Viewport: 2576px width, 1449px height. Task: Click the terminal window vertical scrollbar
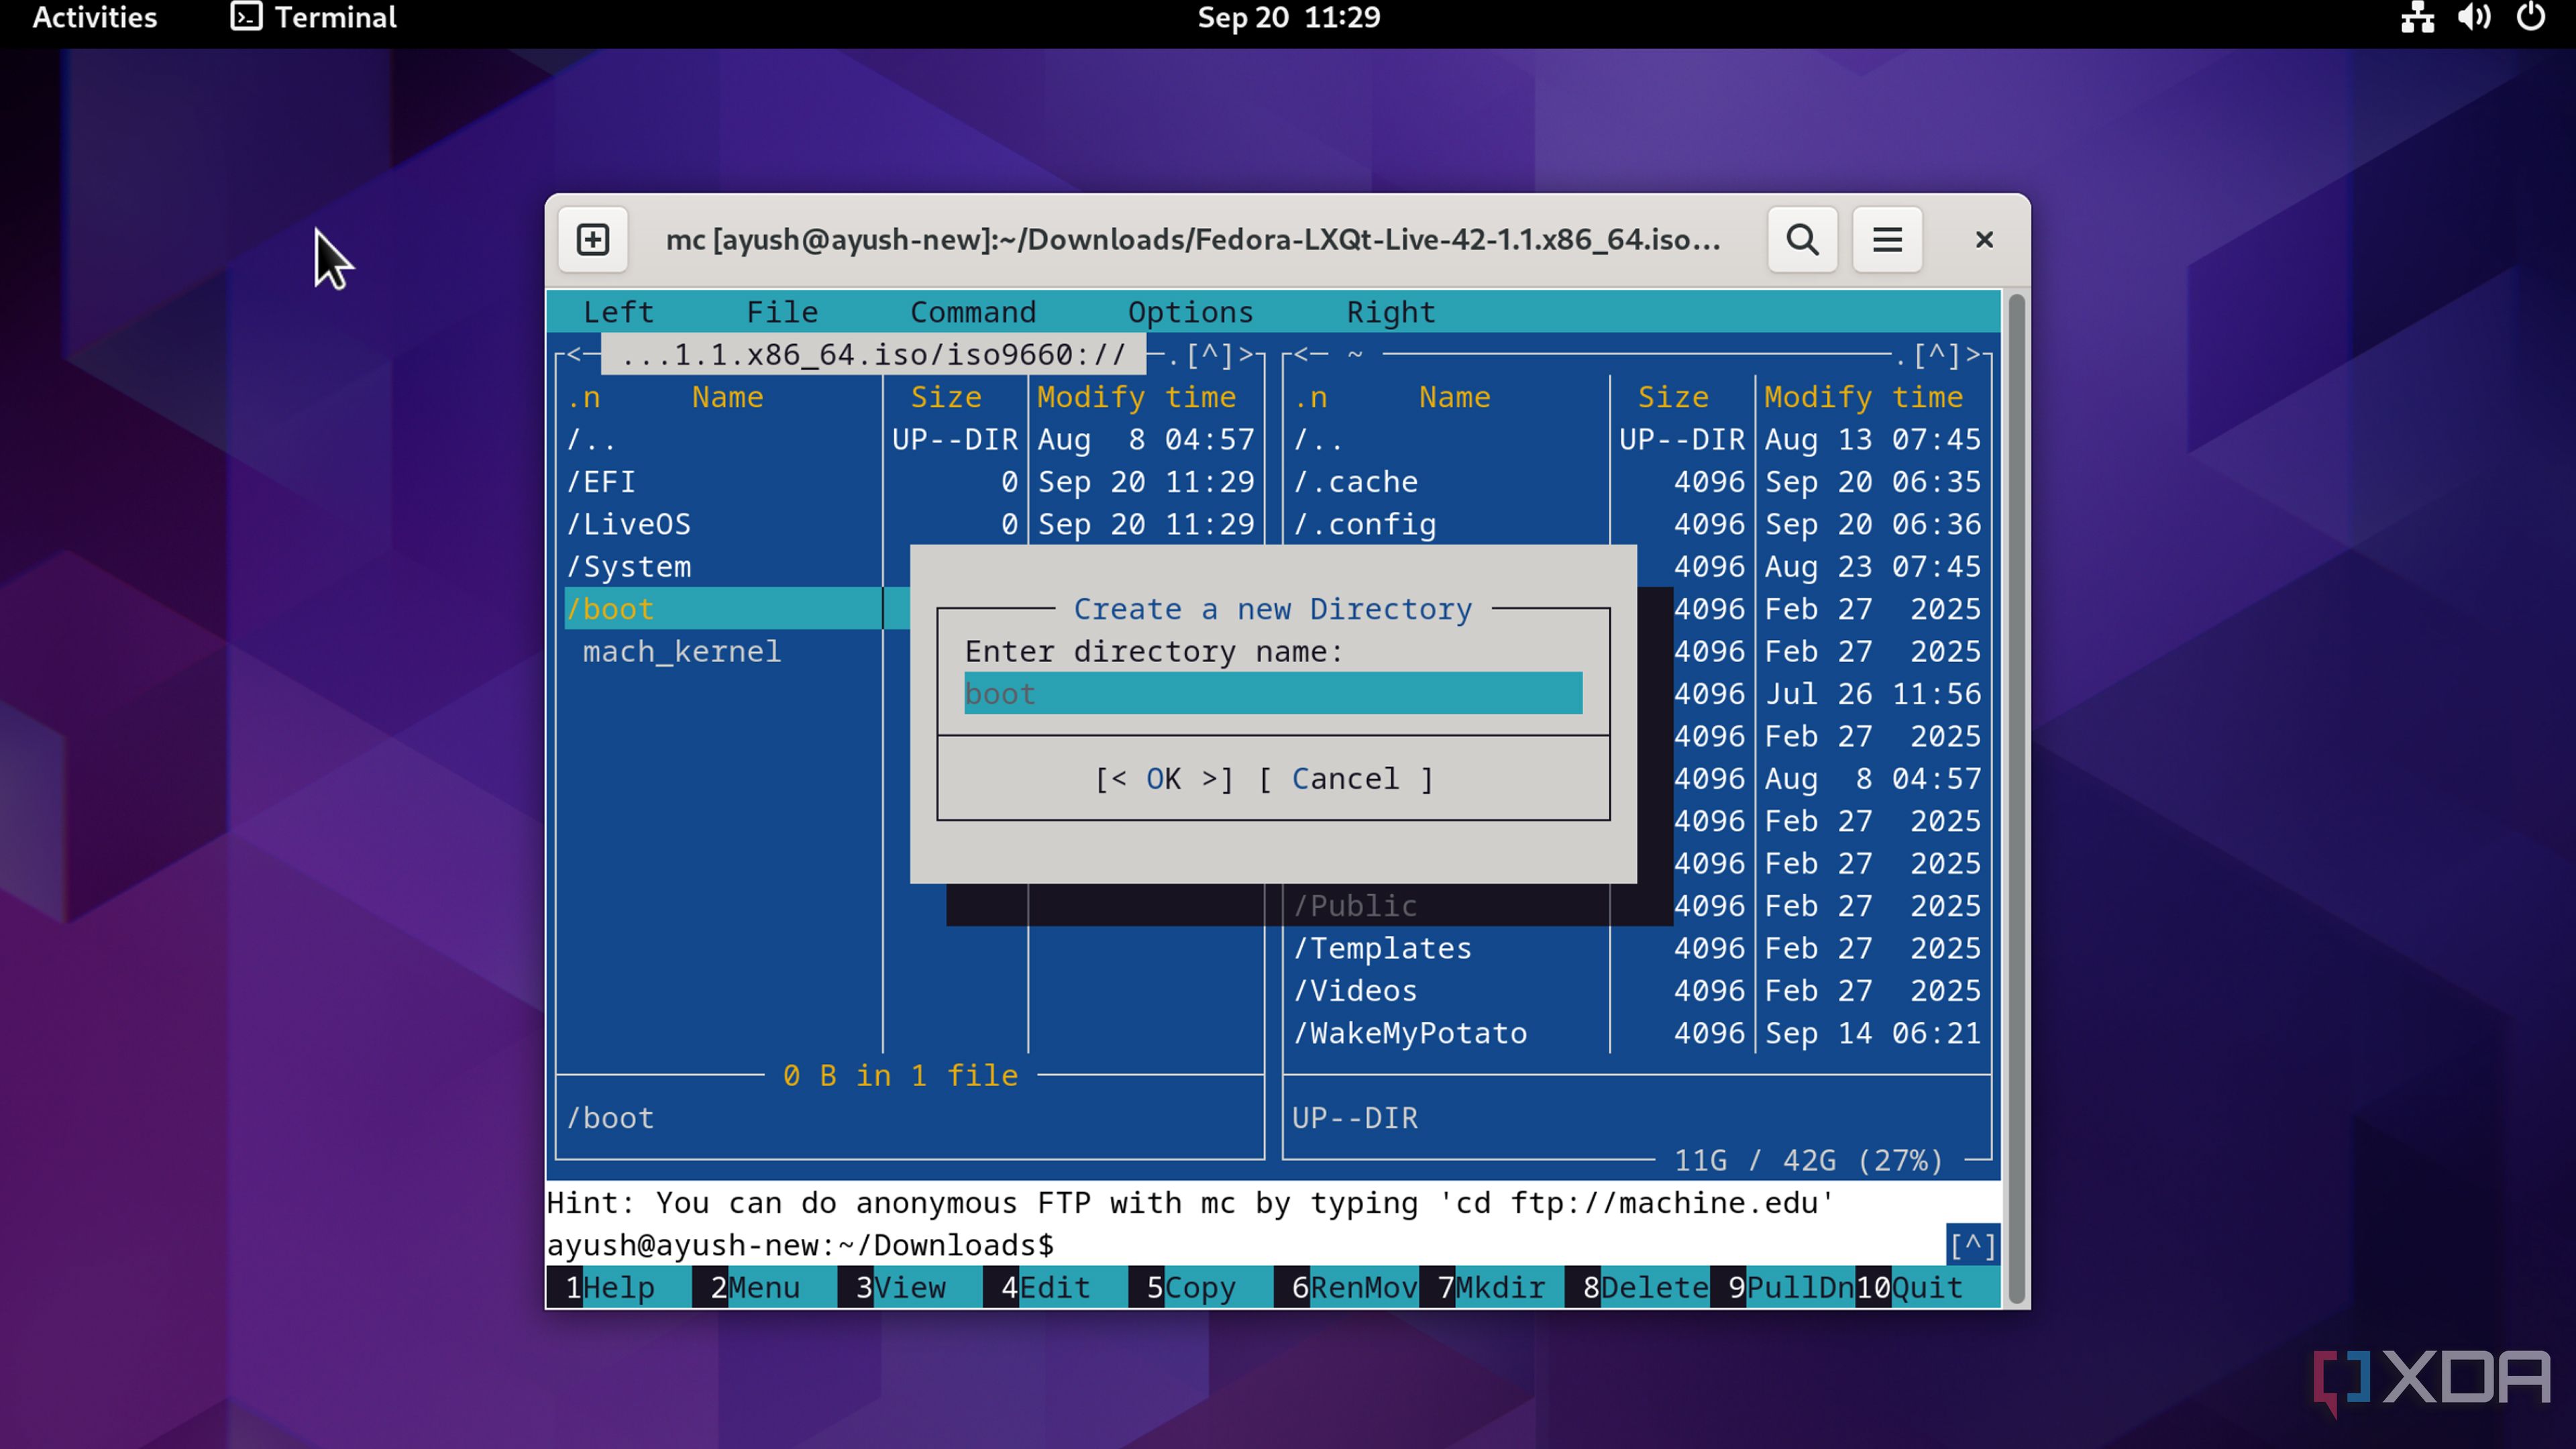(2017, 798)
